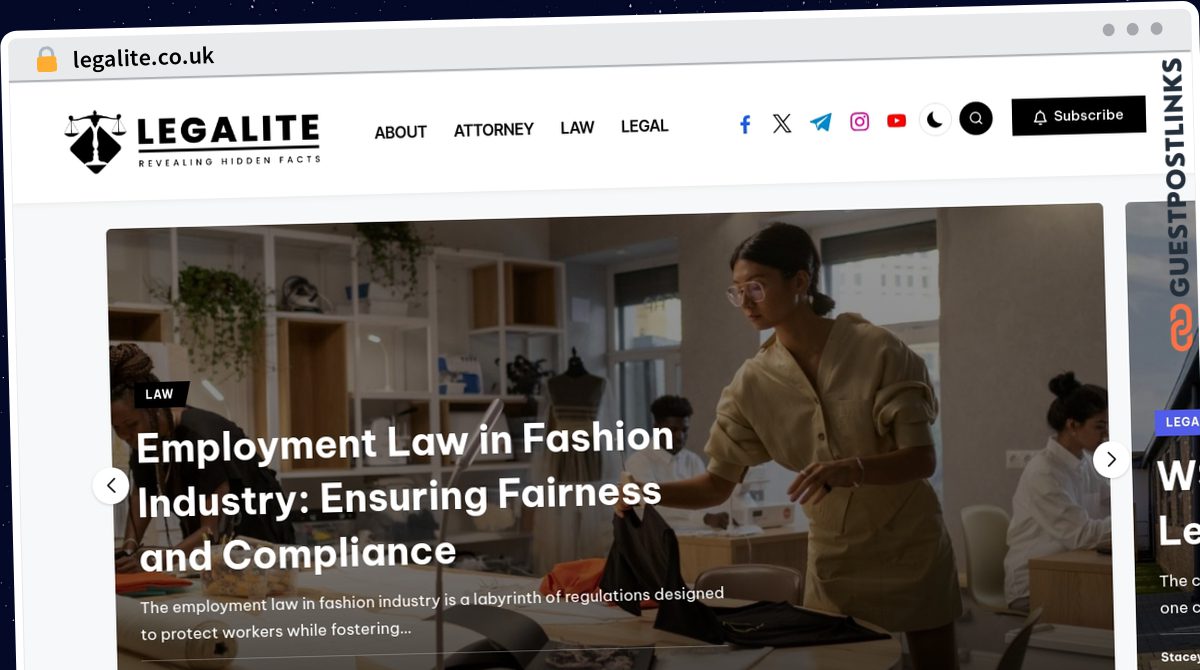The height and width of the screenshot is (670, 1200).
Task: Click the GuestPostLinks chain logo
Action: point(1182,328)
